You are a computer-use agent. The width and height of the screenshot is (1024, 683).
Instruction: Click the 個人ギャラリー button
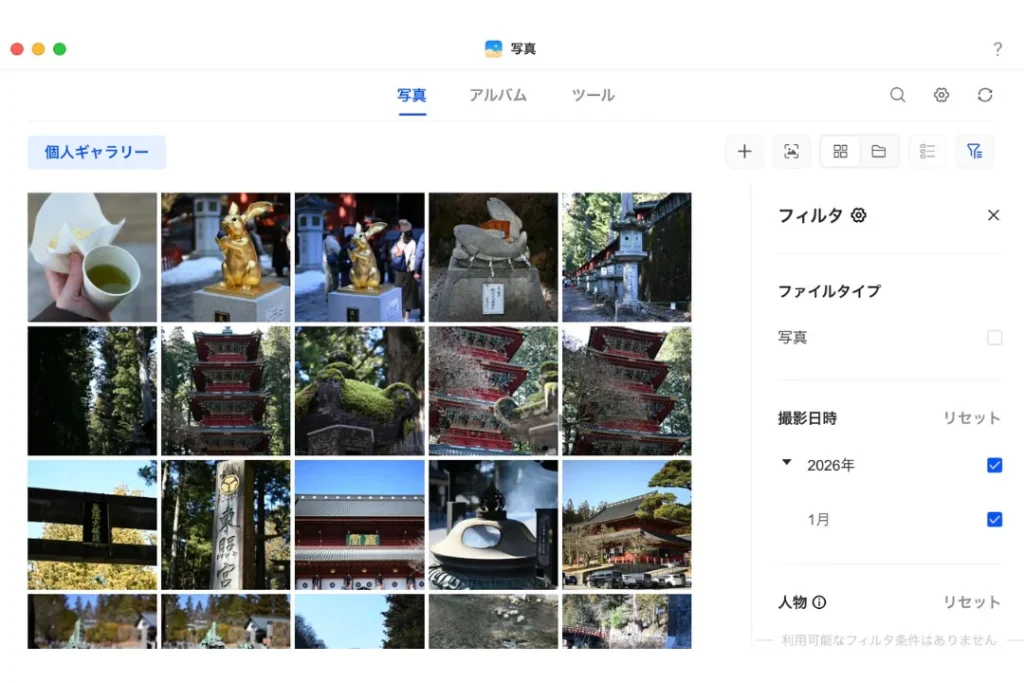96,152
